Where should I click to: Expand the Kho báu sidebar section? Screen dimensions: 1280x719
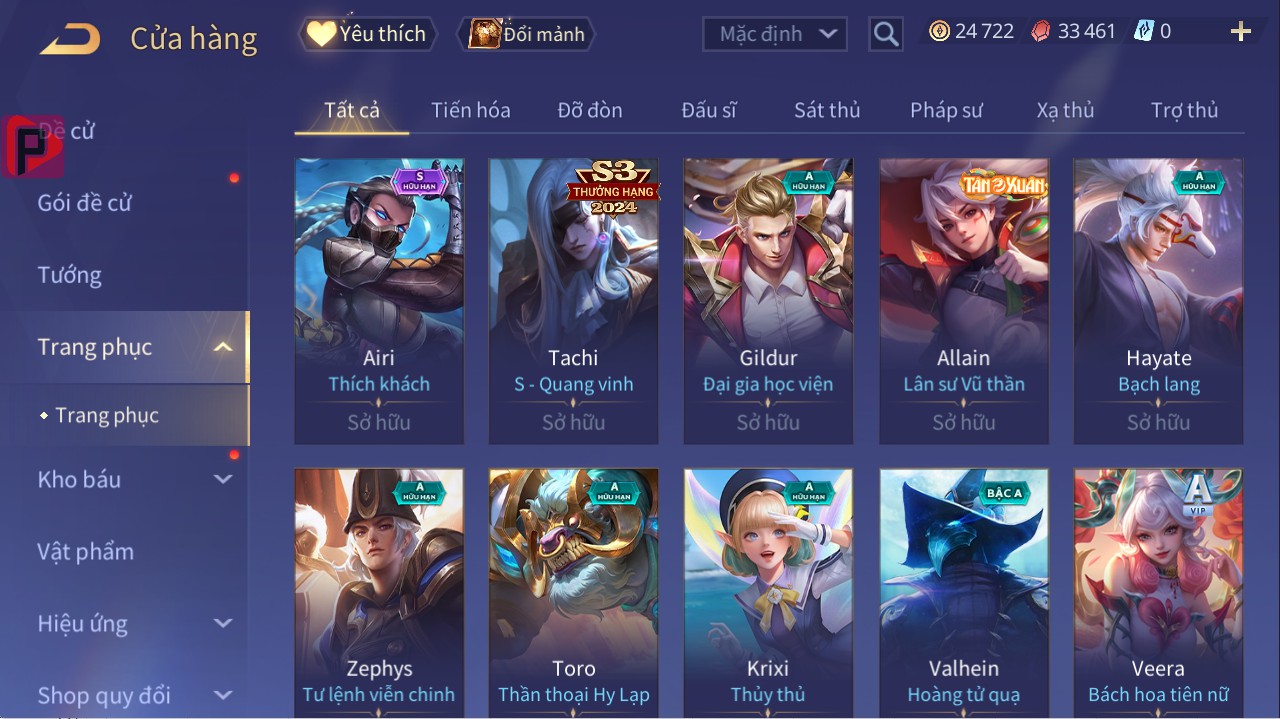(x=223, y=480)
